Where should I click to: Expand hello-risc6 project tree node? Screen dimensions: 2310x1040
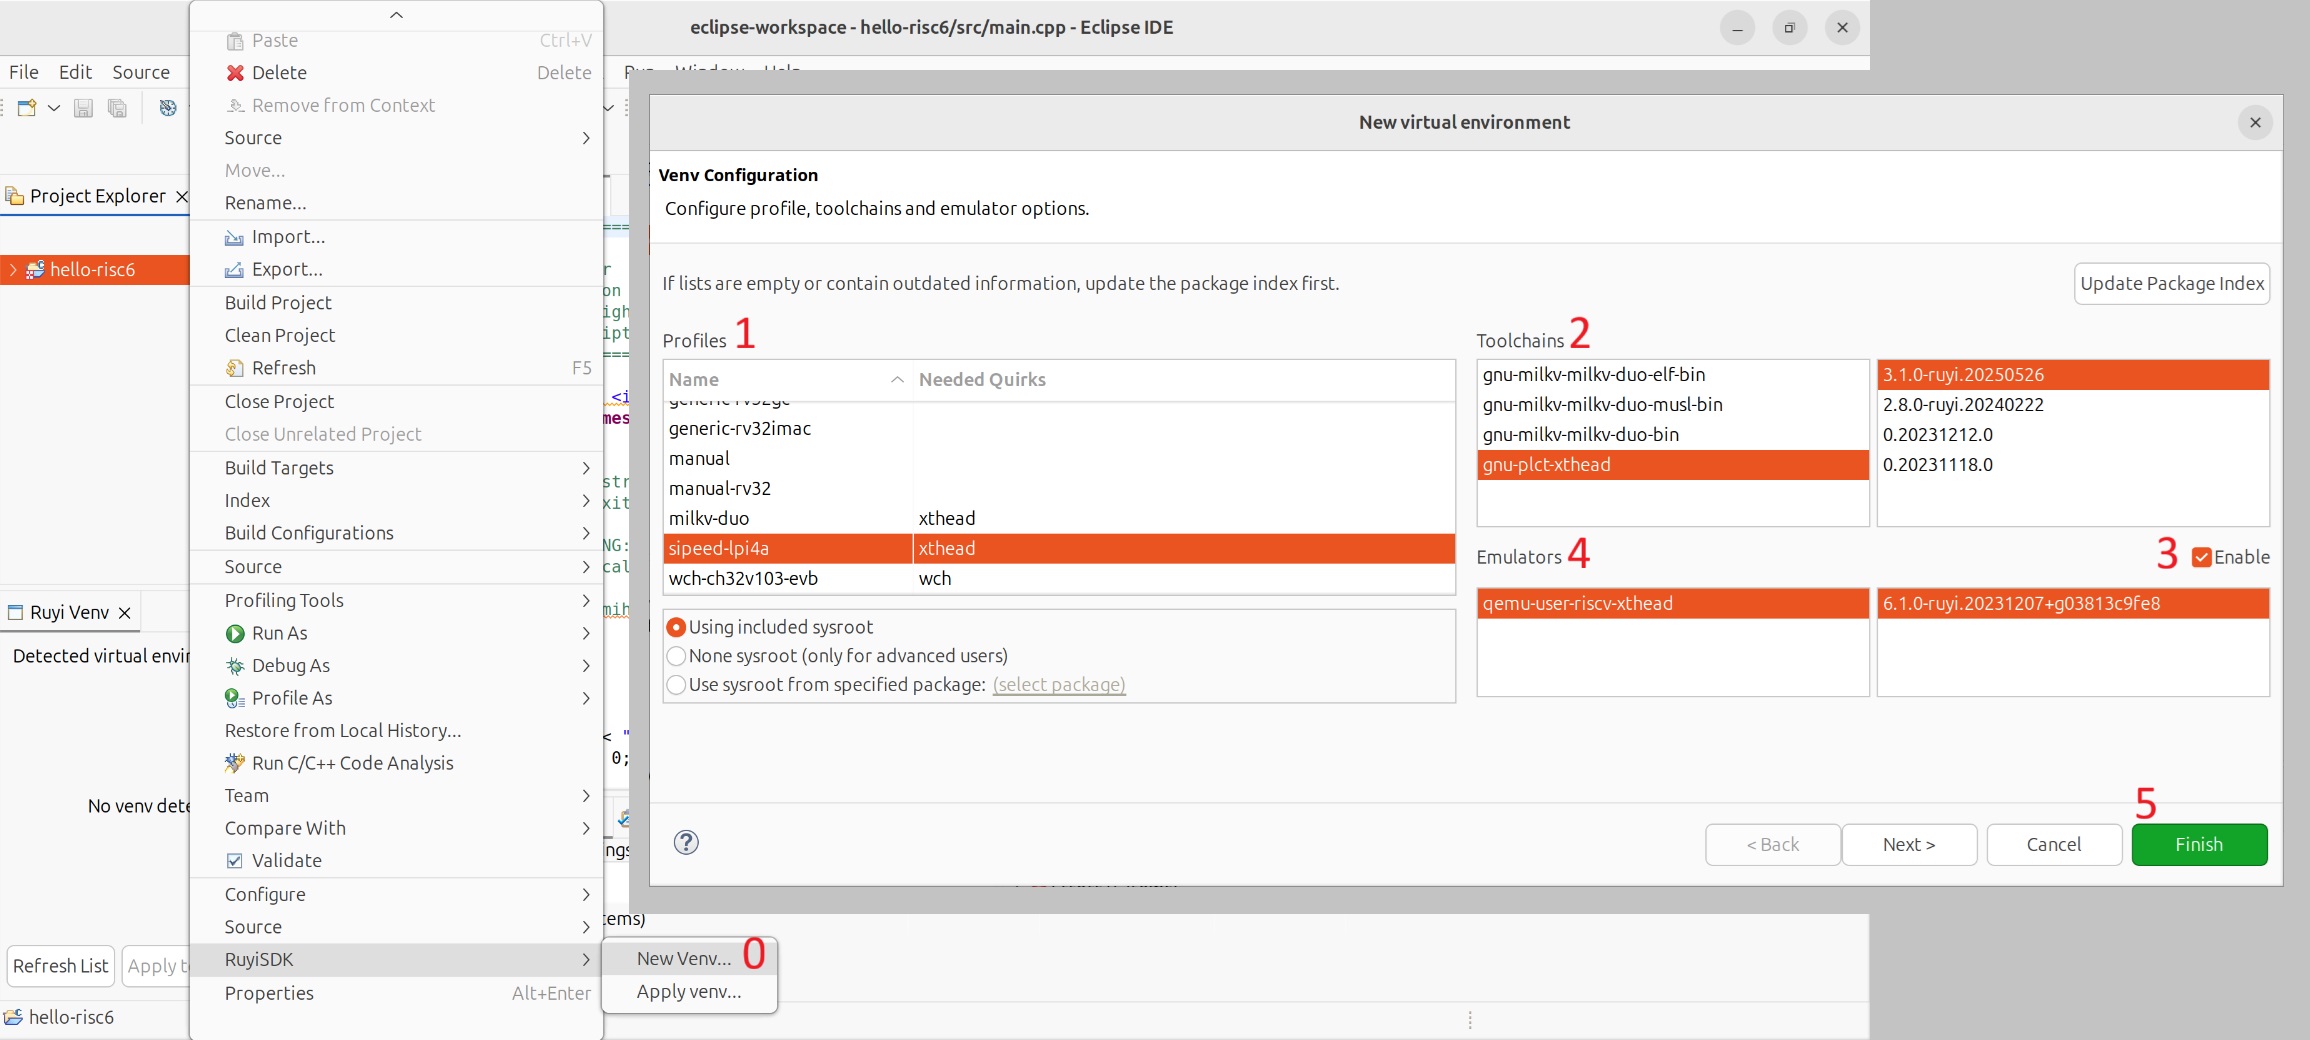13,270
